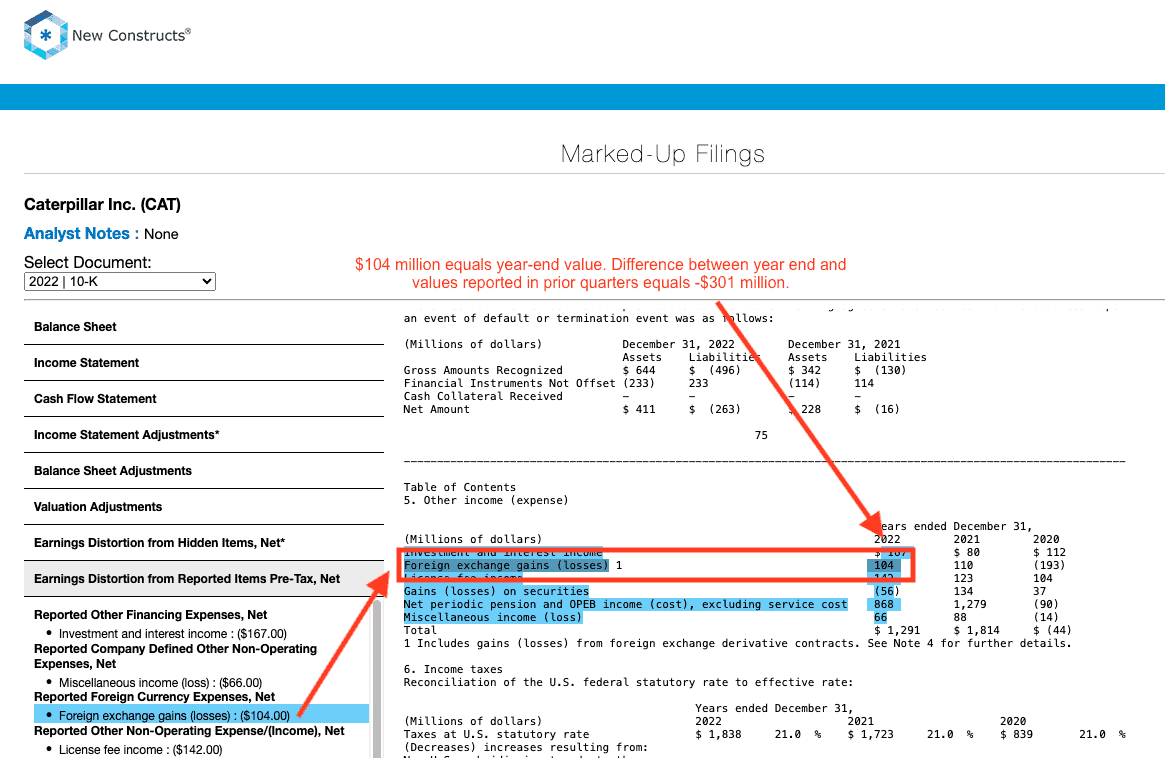Screen dimensions: 1165x758
Task: Open Balance Sheet Adjustments section
Action: click(204, 471)
